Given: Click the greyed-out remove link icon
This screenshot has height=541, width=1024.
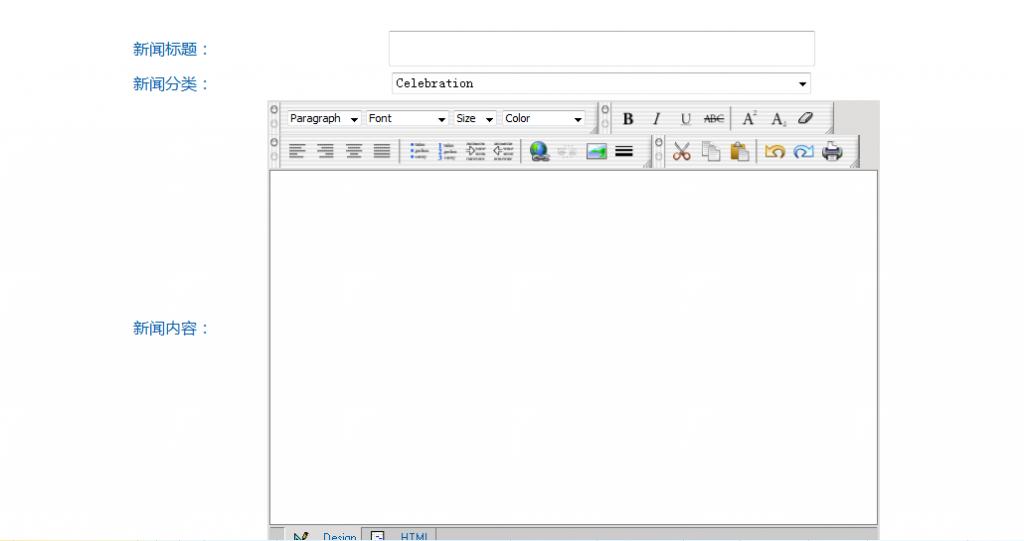Looking at the screenshot, I should click(567, 152).
